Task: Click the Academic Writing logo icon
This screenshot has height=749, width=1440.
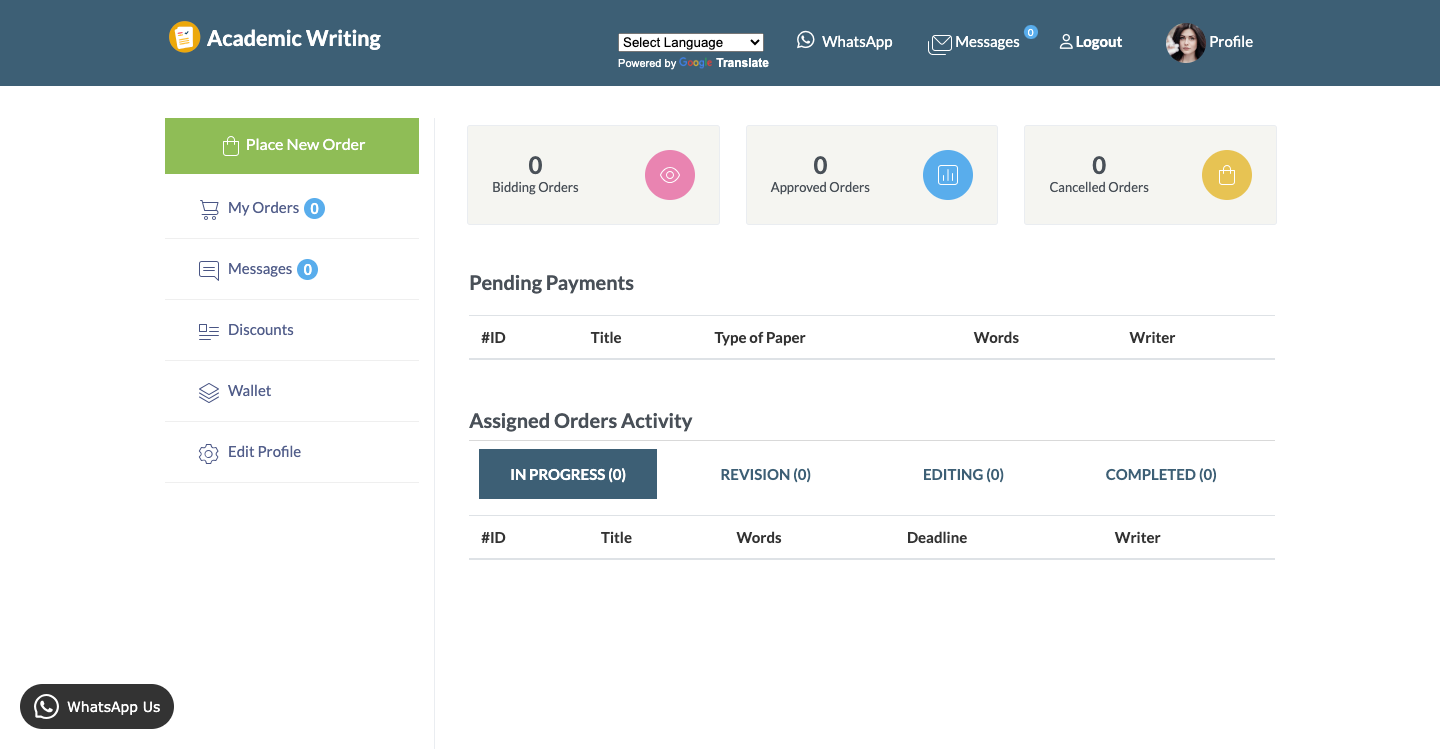Action: pos(184,37)
